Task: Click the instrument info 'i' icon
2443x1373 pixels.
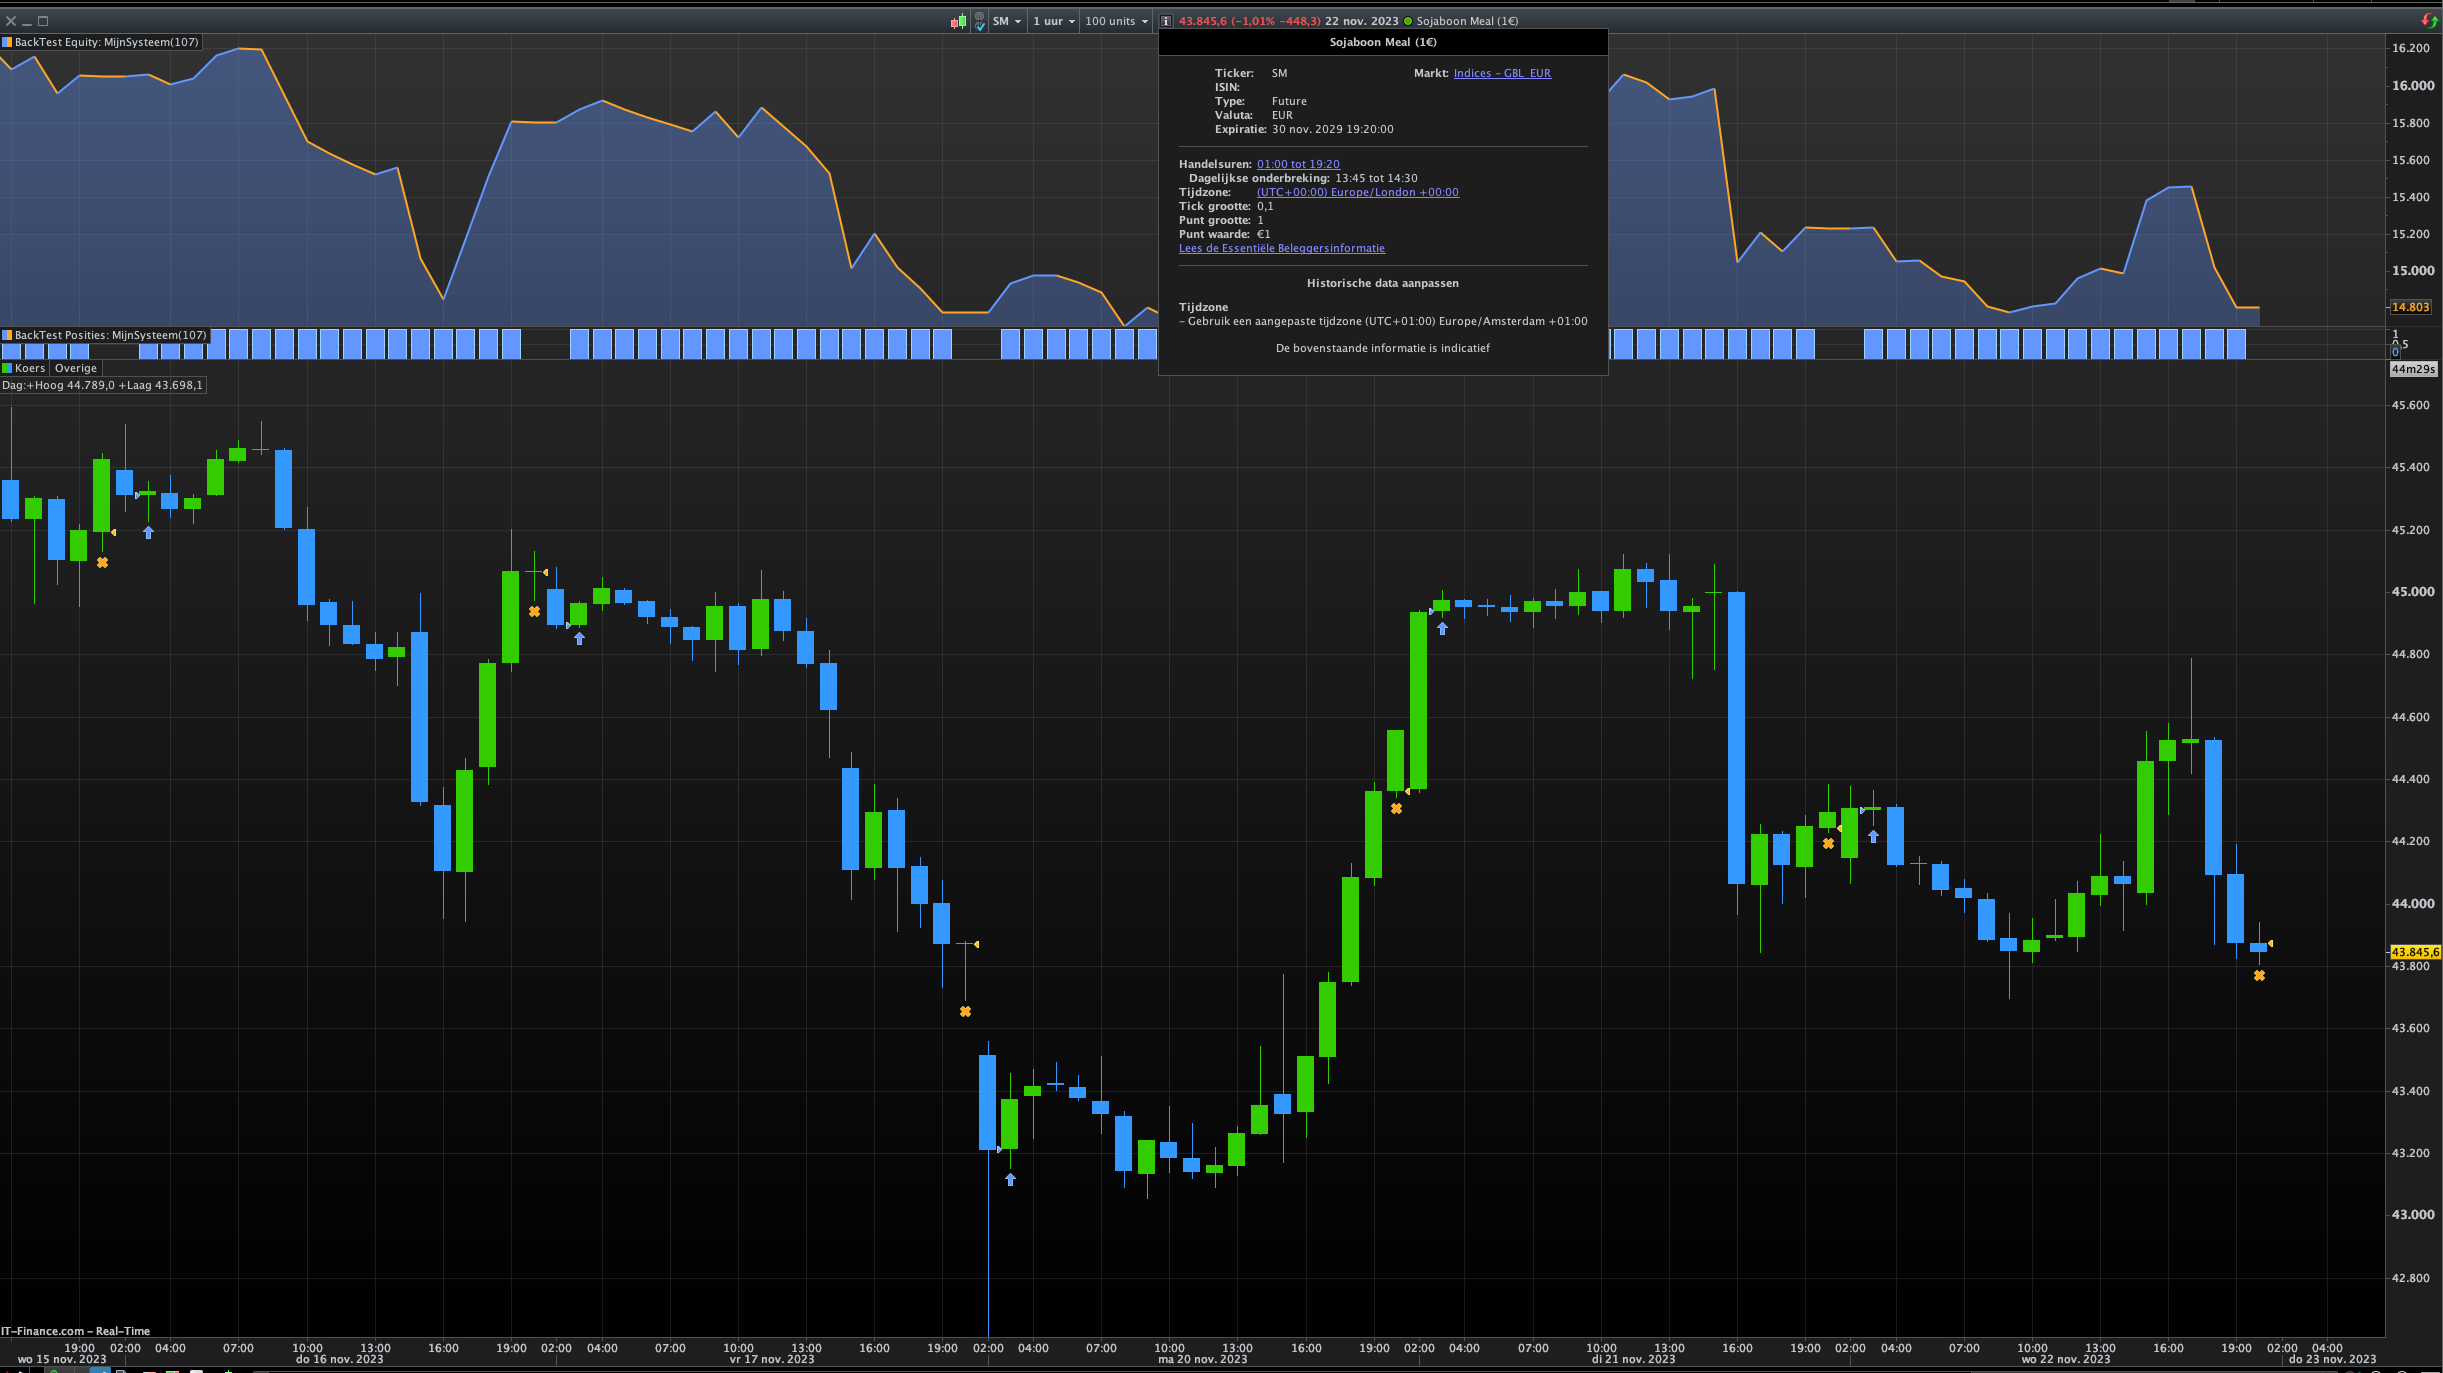Action: click(1166, 21)
